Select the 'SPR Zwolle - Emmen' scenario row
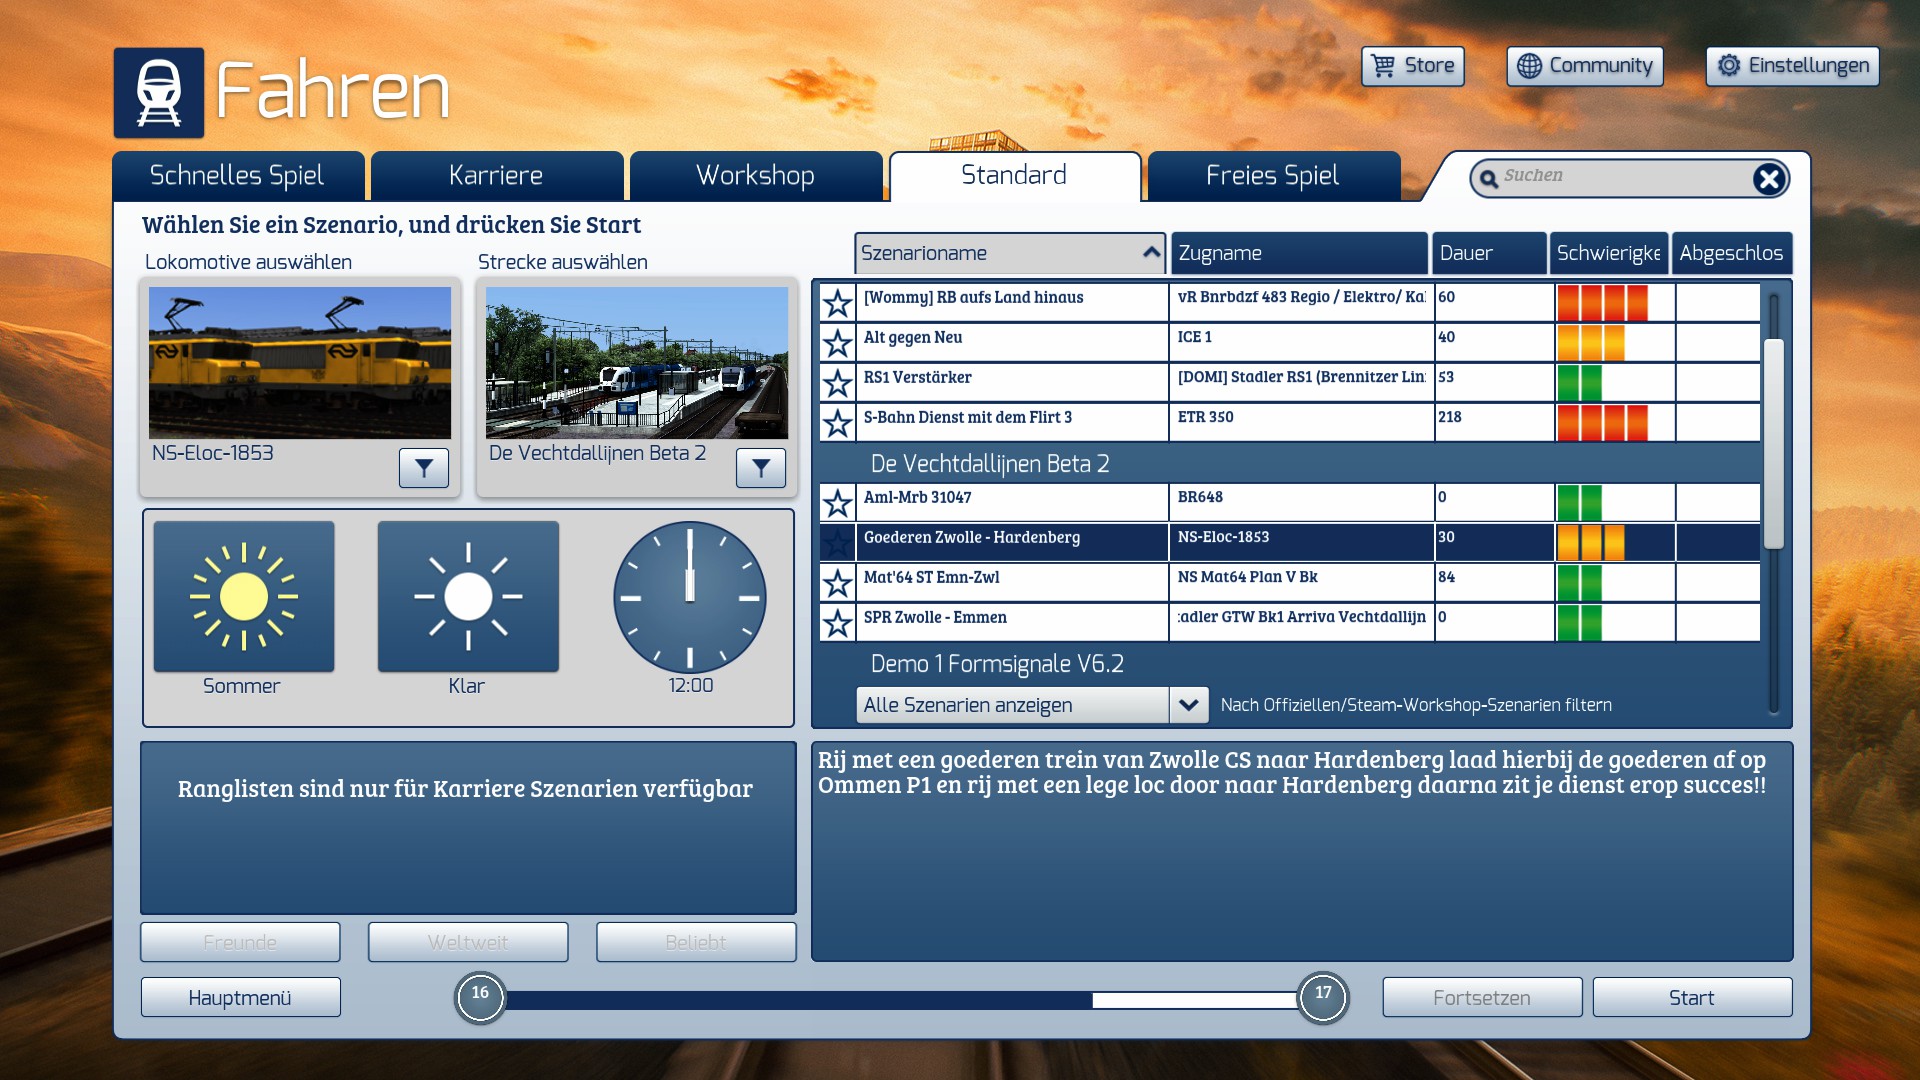The width and height of the screenshot is (1920, 1080). point(1290,622)
